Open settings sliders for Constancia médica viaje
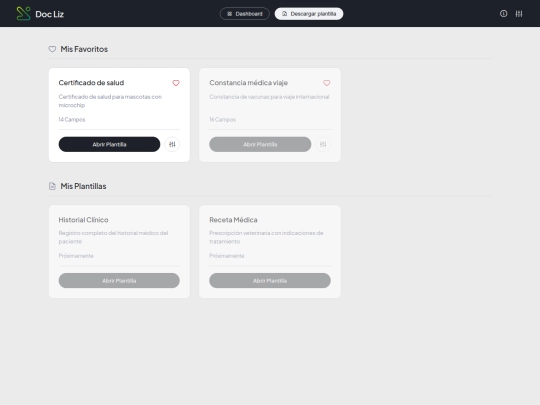The width and height of the screenshot is (540, 405). (x=323, y=144)
